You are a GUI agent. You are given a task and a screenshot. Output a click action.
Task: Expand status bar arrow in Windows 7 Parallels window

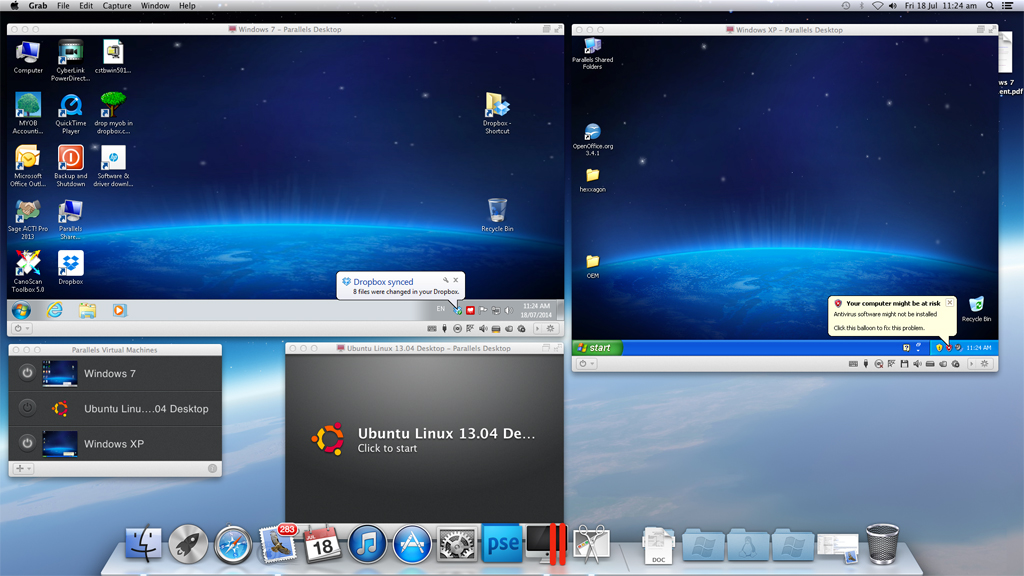pos(537,328)
